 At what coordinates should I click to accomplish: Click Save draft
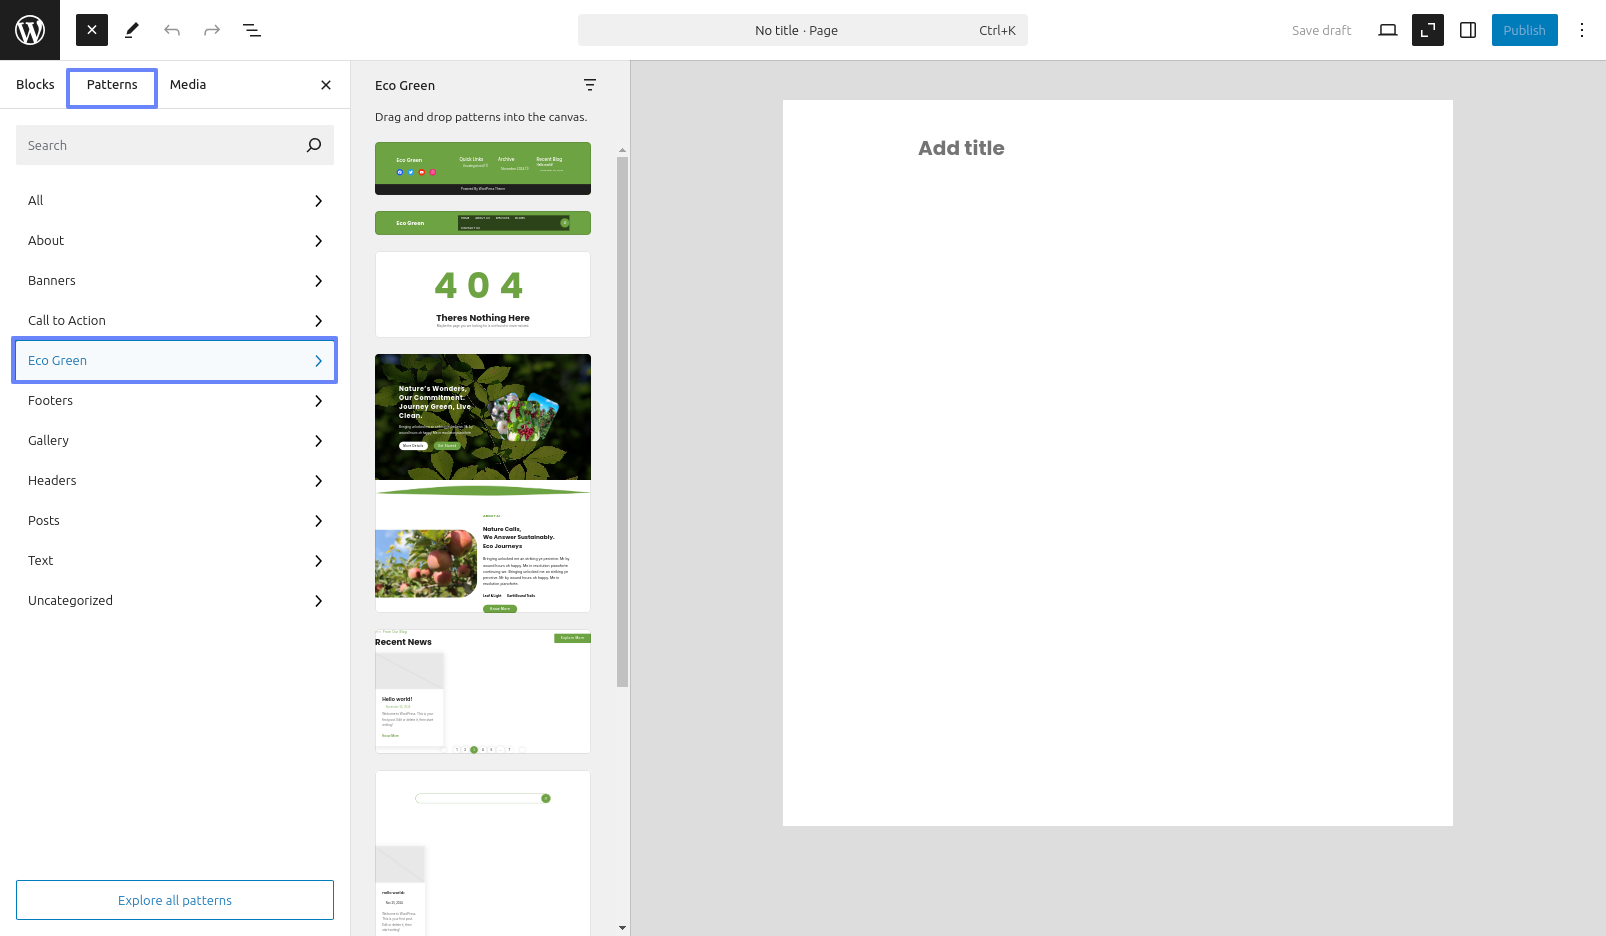pos(1321,30)
